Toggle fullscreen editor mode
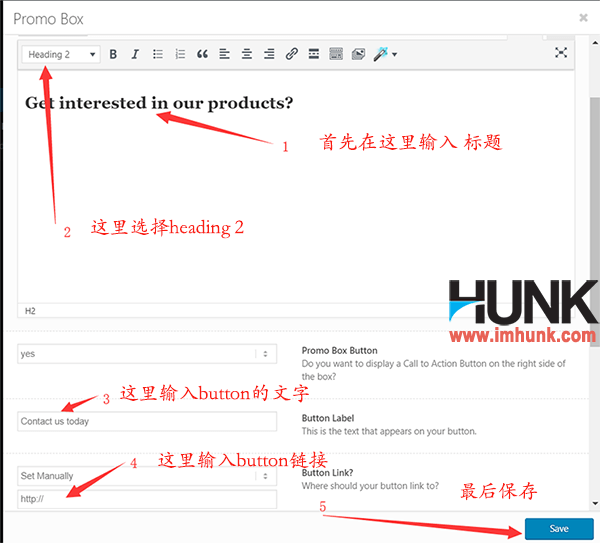Screen dimensions: 600x543 [561, 53]
